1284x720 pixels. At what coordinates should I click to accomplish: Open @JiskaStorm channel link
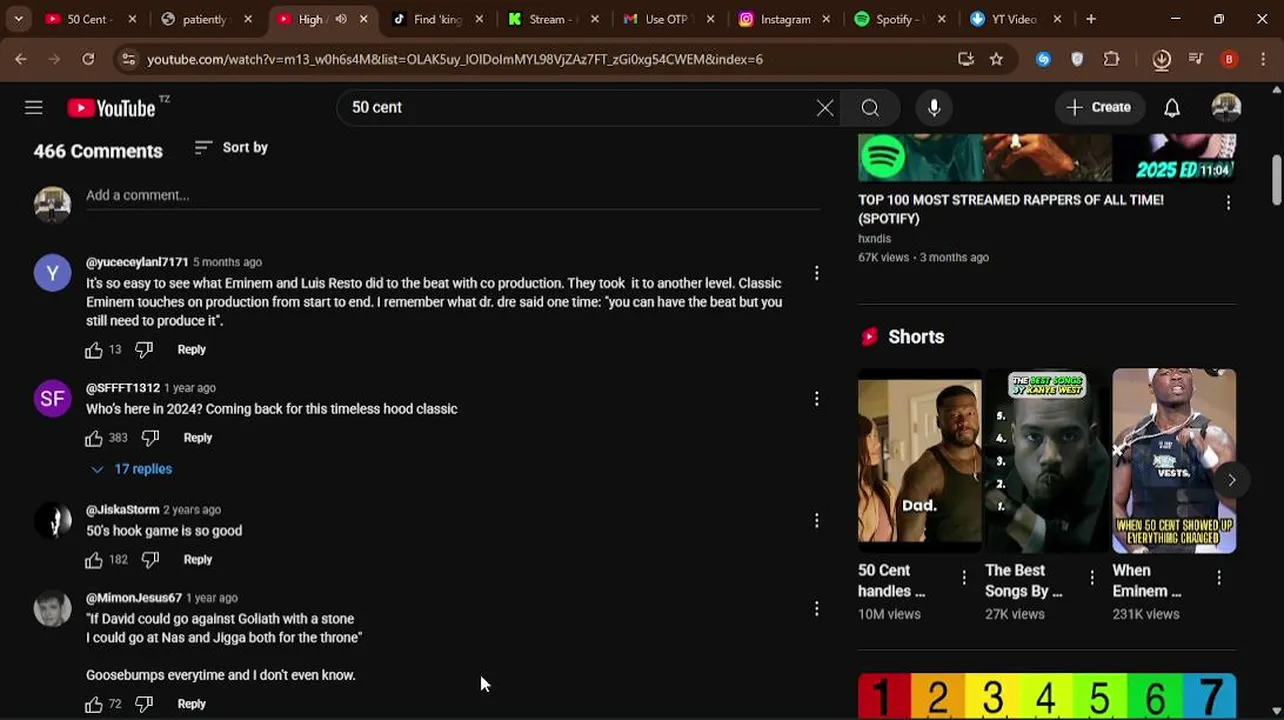click(123, 510)
